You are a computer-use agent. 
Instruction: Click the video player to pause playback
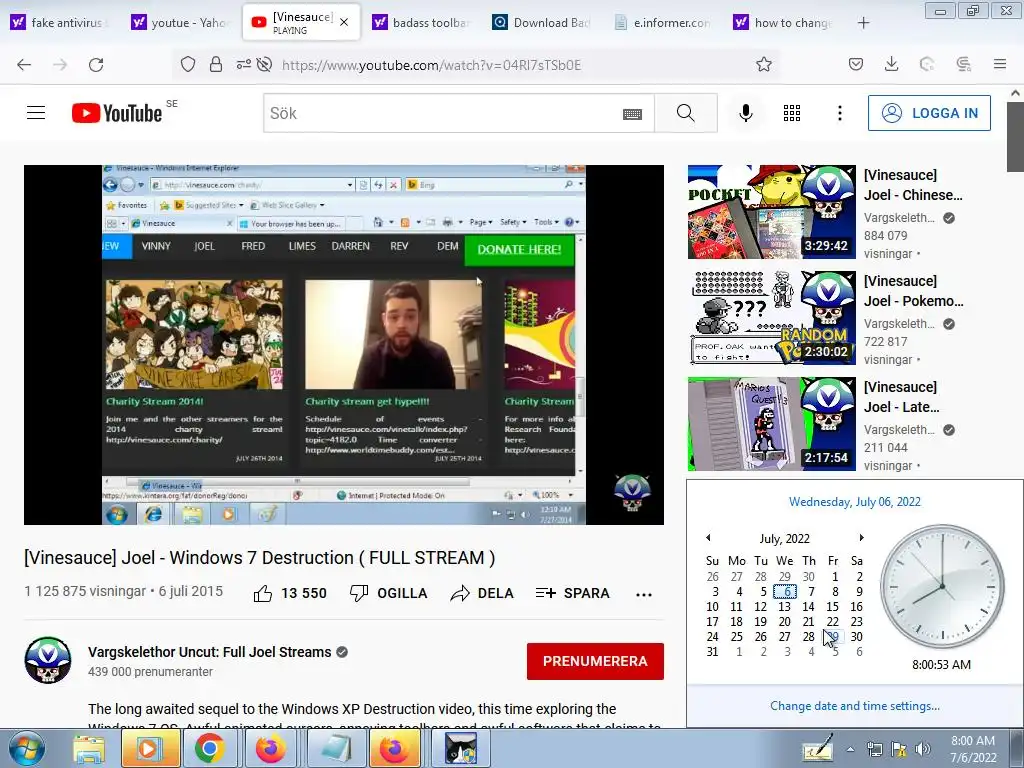tap(344, 344)
